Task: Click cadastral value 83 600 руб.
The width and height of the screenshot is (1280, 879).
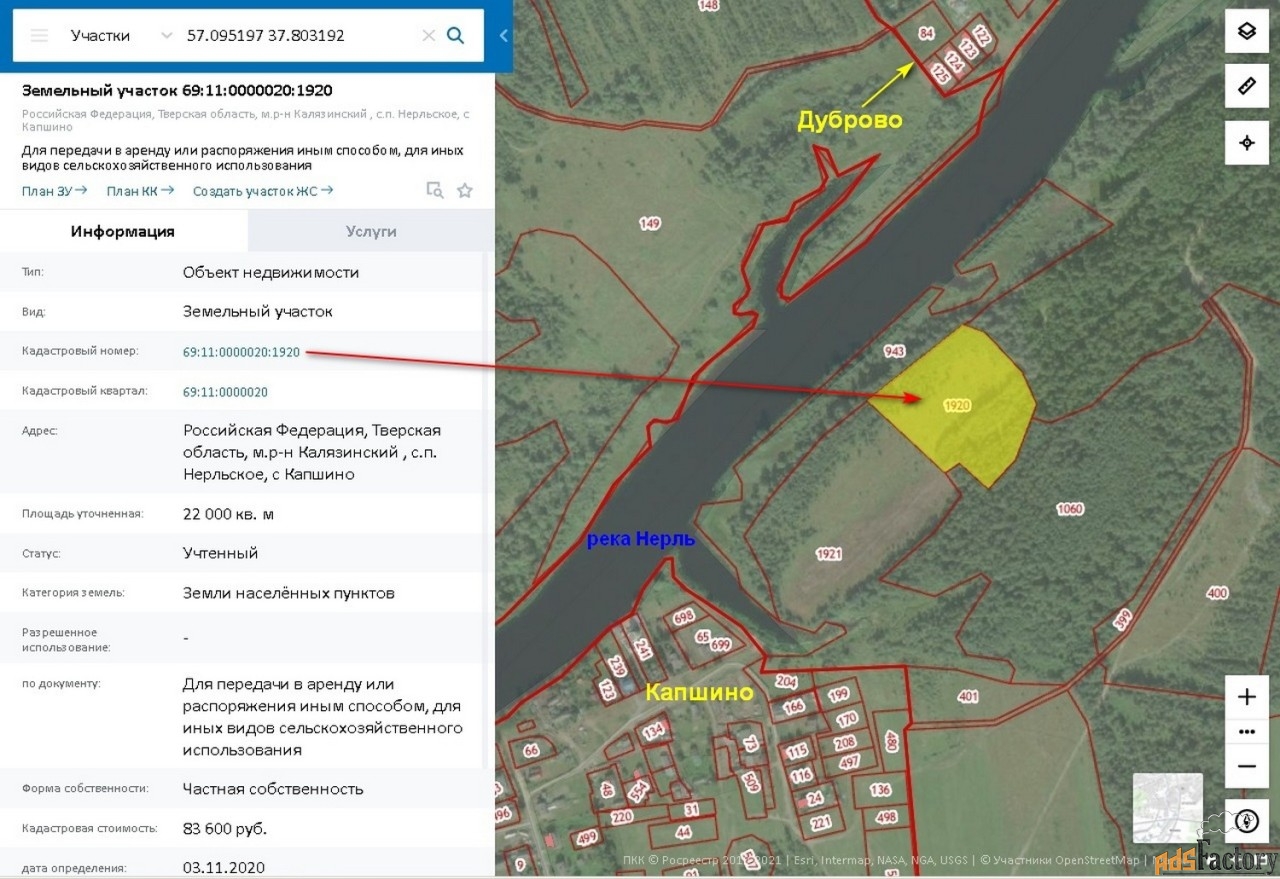Action: [x=224, y=829]
